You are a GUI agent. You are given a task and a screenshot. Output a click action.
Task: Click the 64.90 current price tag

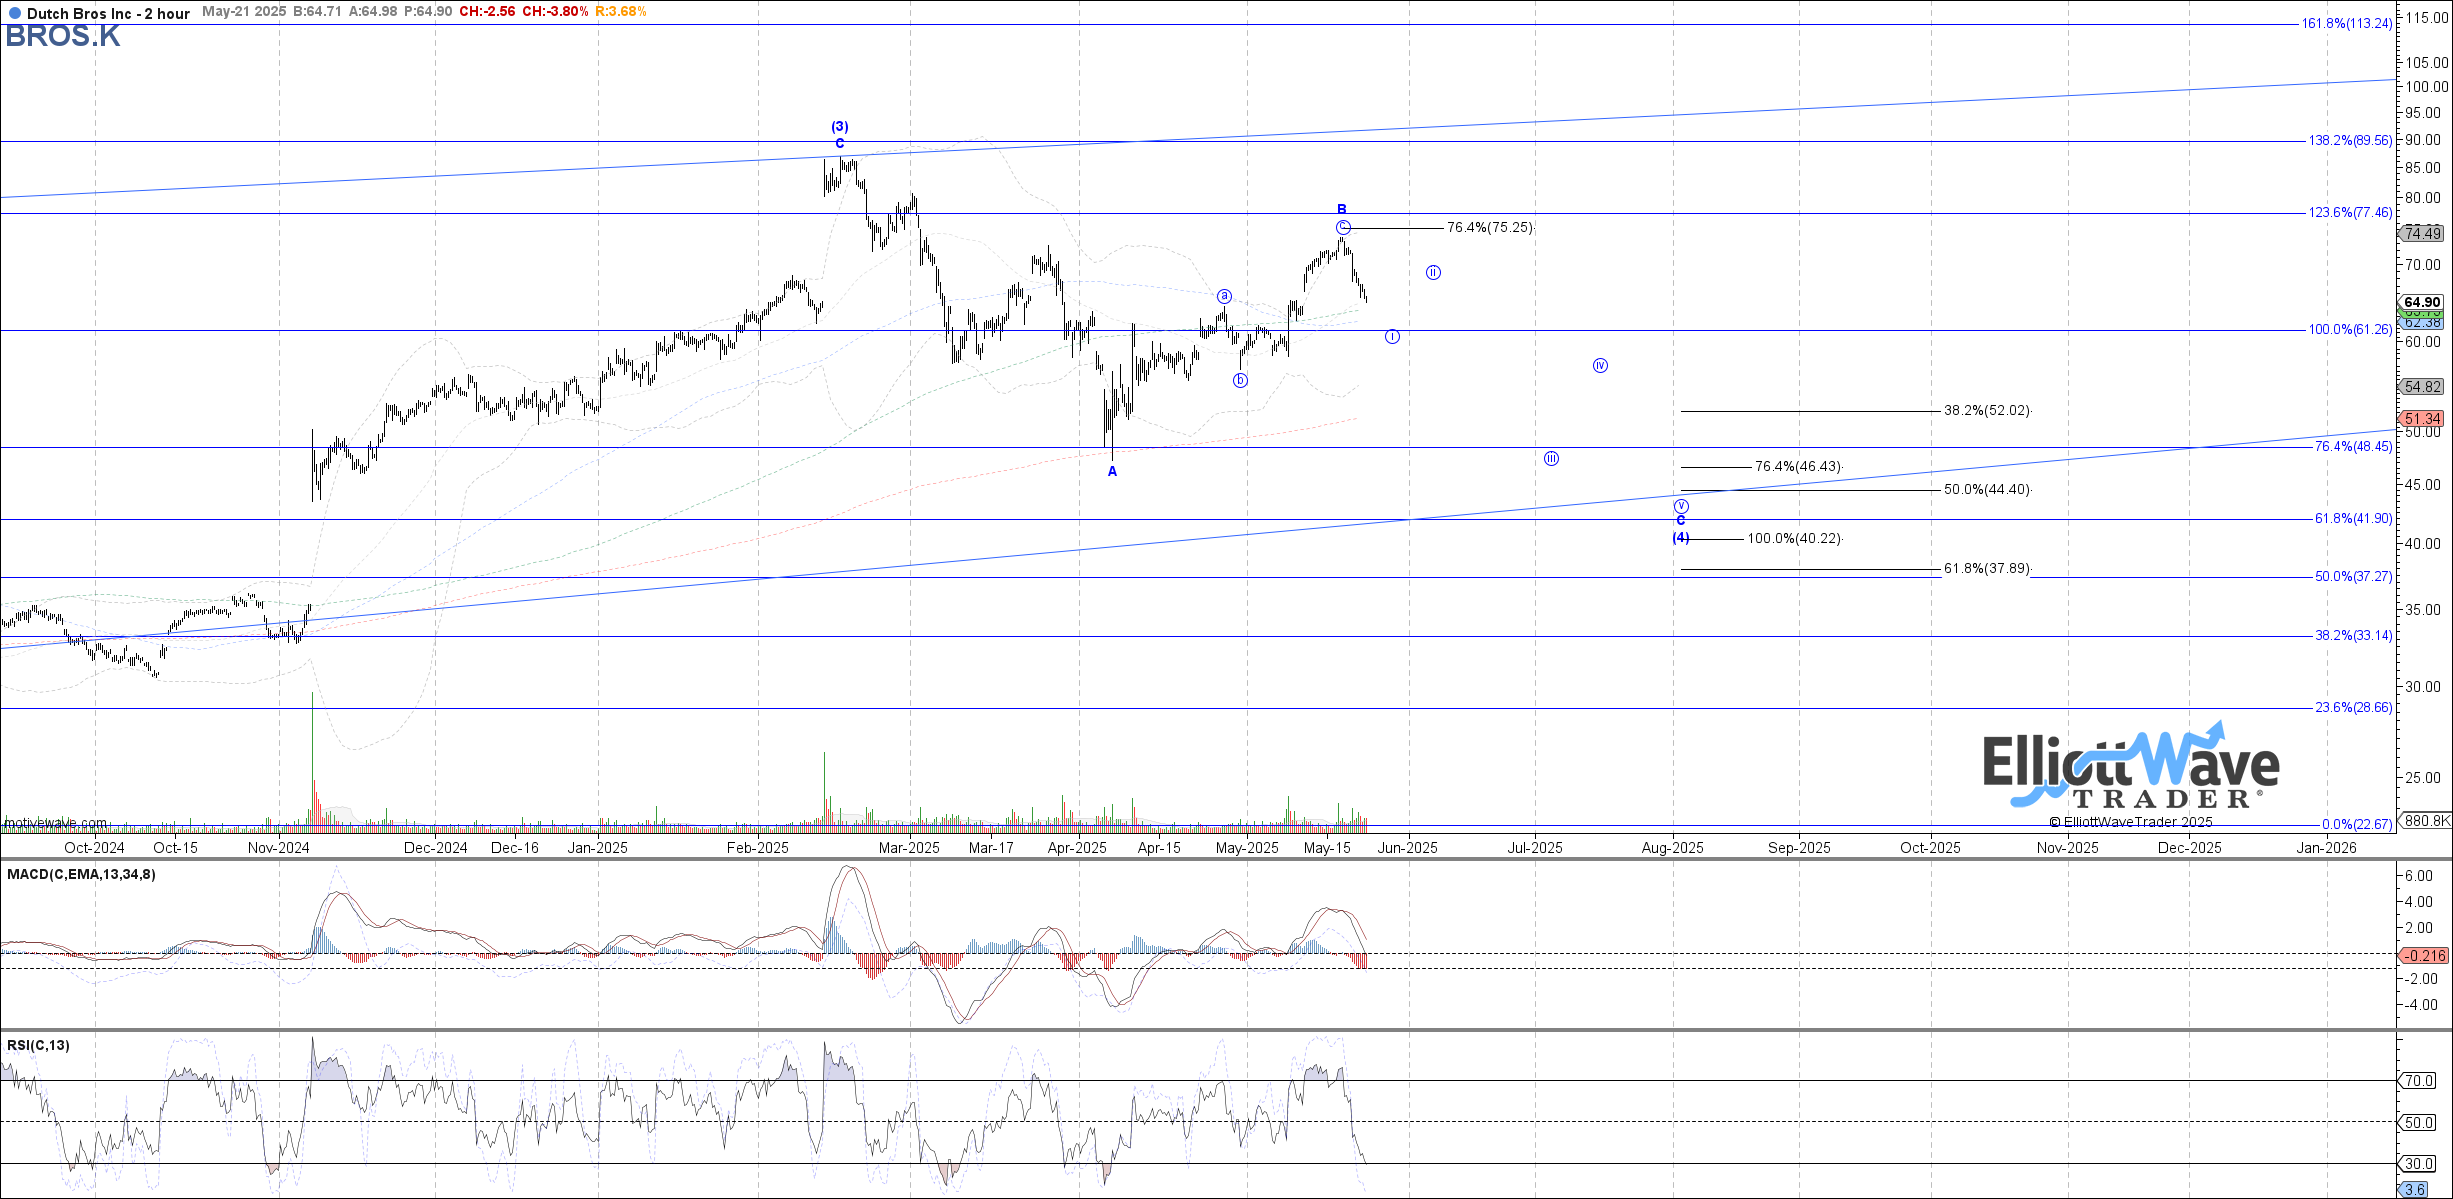[2421, 302]
